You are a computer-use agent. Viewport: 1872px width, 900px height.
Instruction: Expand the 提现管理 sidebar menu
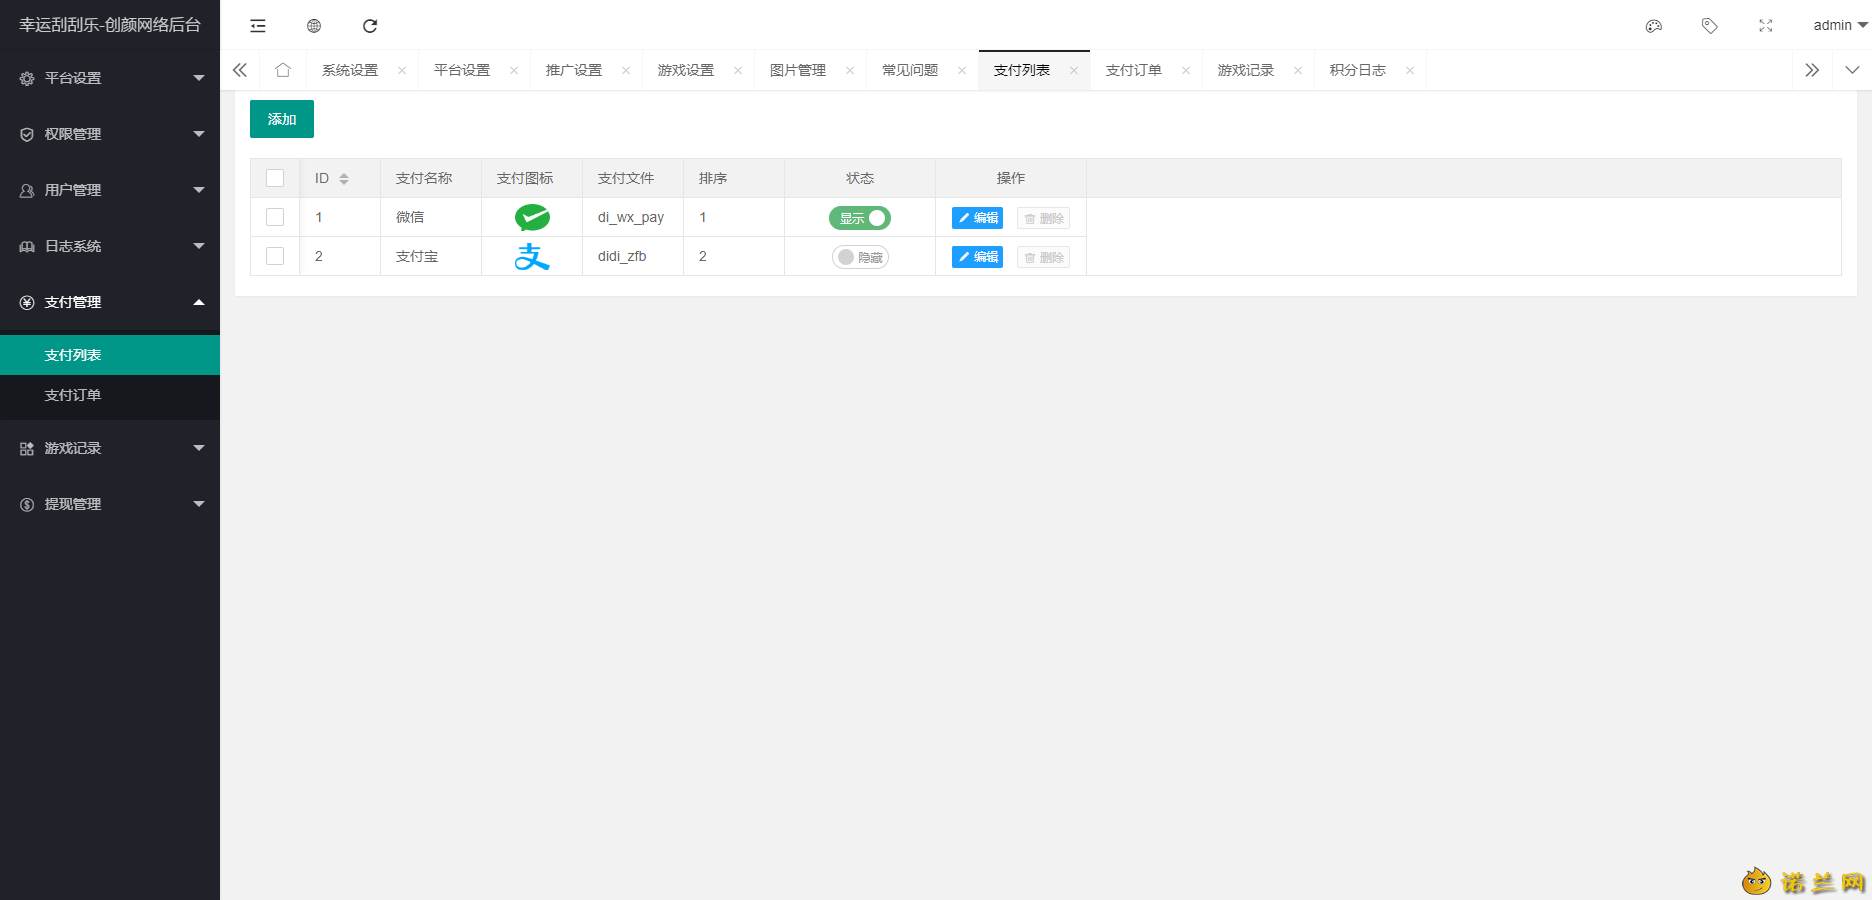110,504
